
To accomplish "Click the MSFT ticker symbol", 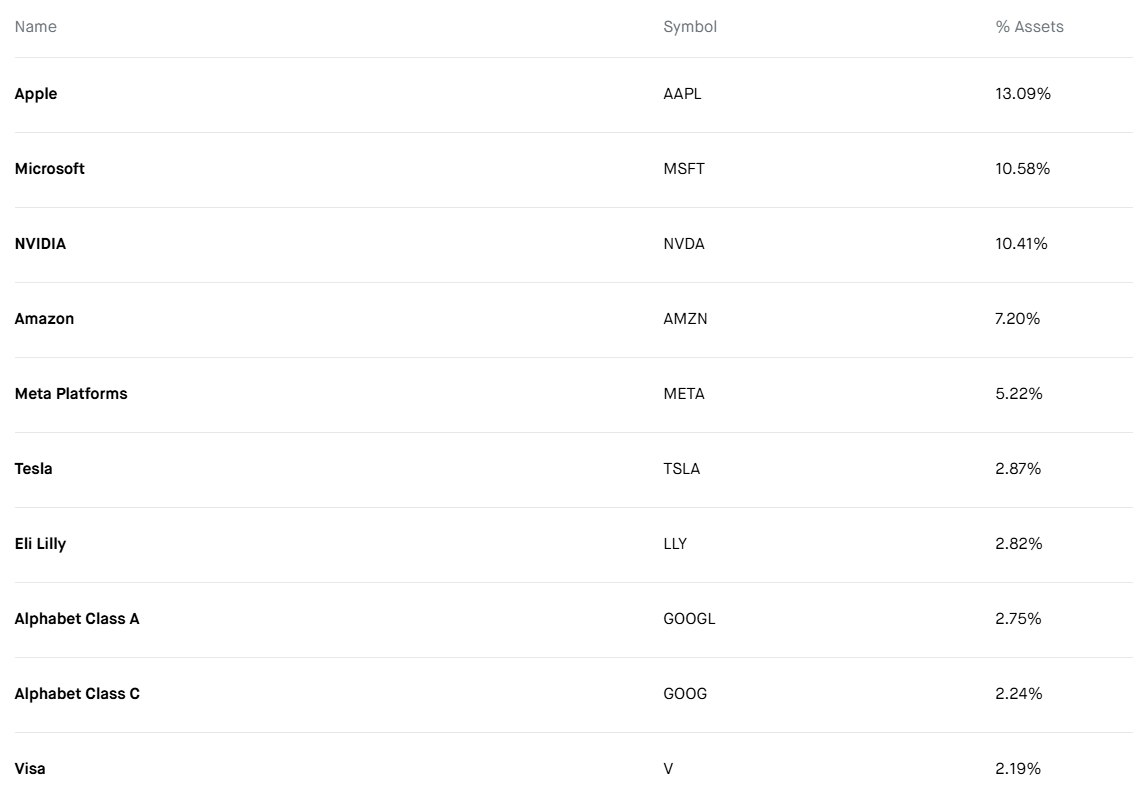I will click(684, 168).
